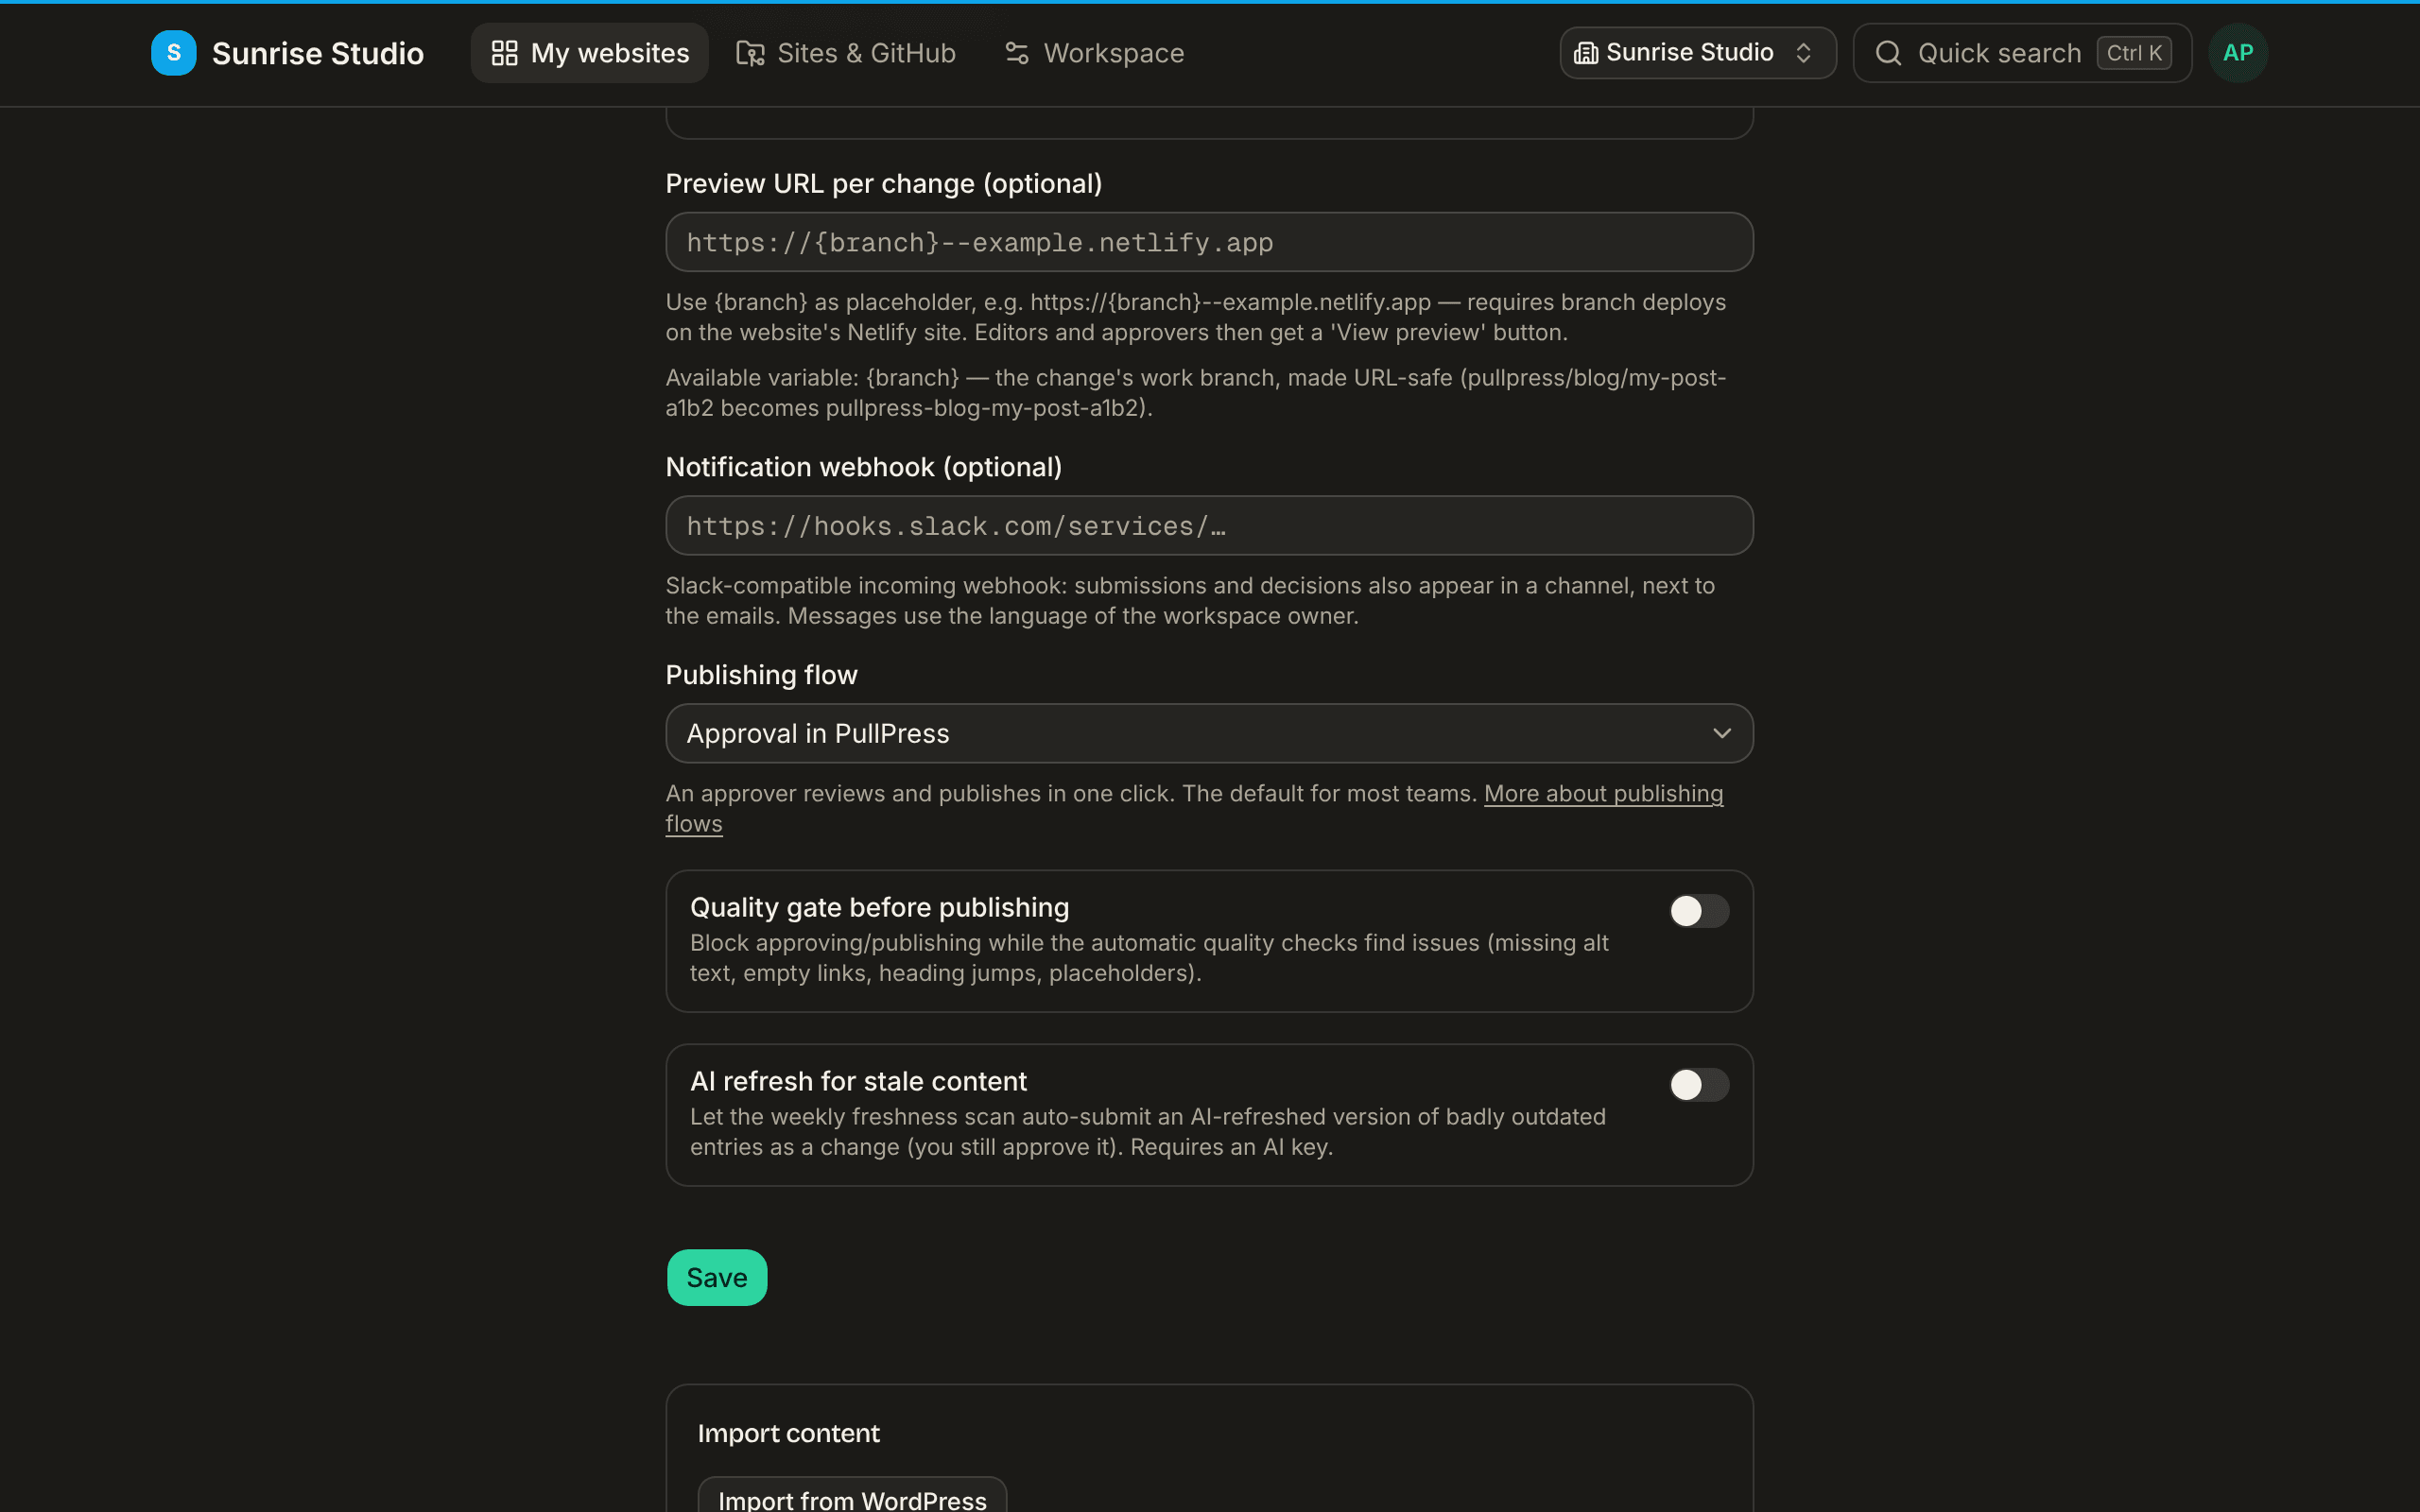2420x1512 pixels.
Task: Click the Publishing flow chevron arrow
Action: 1722,733
